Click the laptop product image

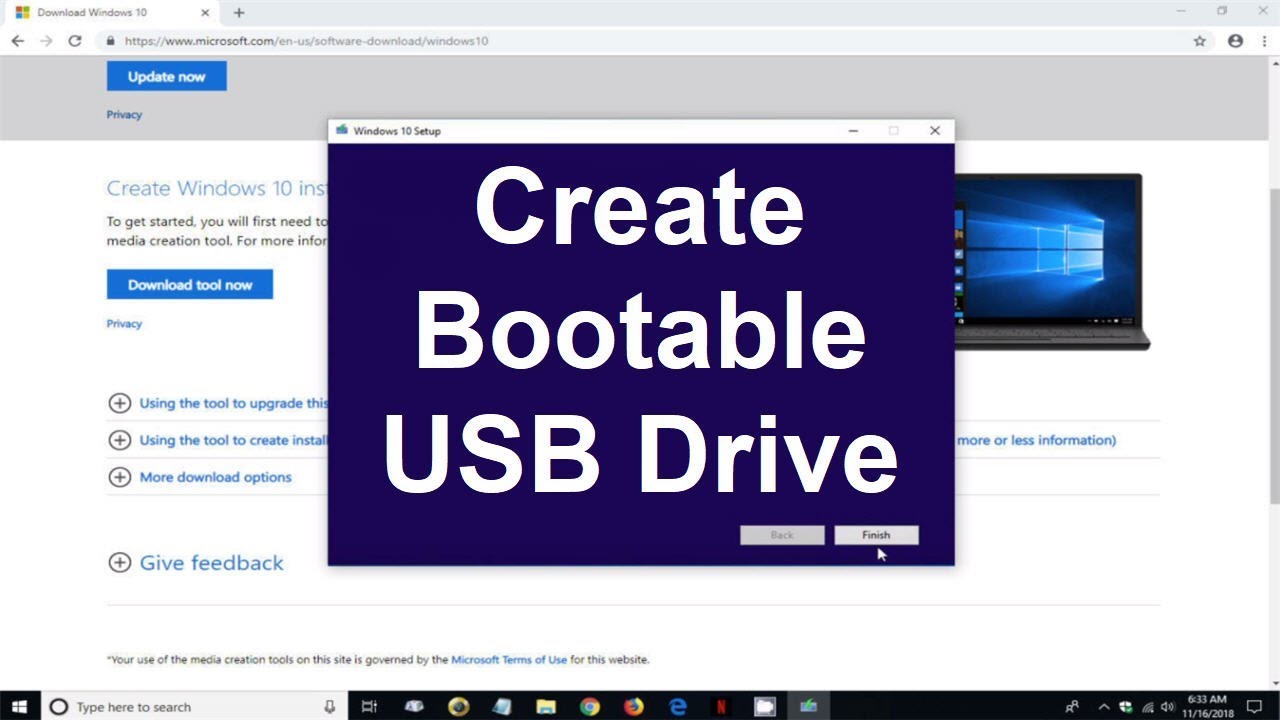click(1052, 262)
